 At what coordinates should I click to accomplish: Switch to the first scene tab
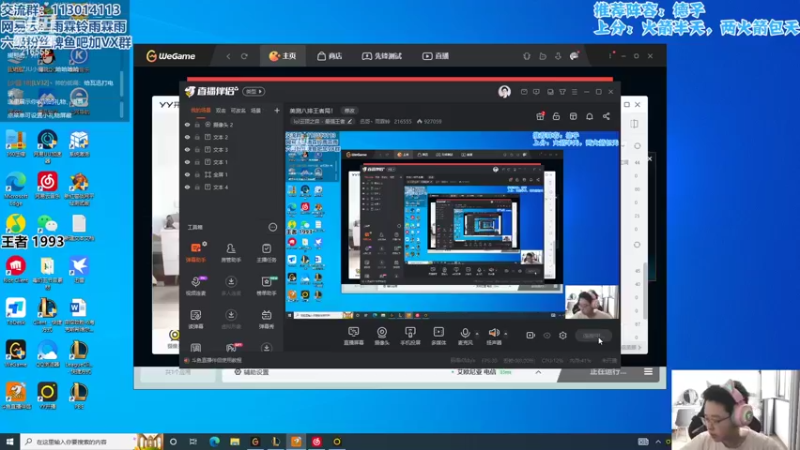tap(201, 110)
